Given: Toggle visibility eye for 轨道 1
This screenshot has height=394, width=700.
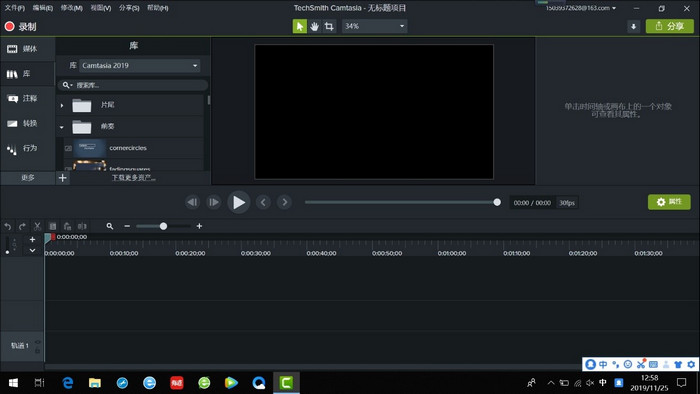Looking at the screenshot, I should pos(38,342).
